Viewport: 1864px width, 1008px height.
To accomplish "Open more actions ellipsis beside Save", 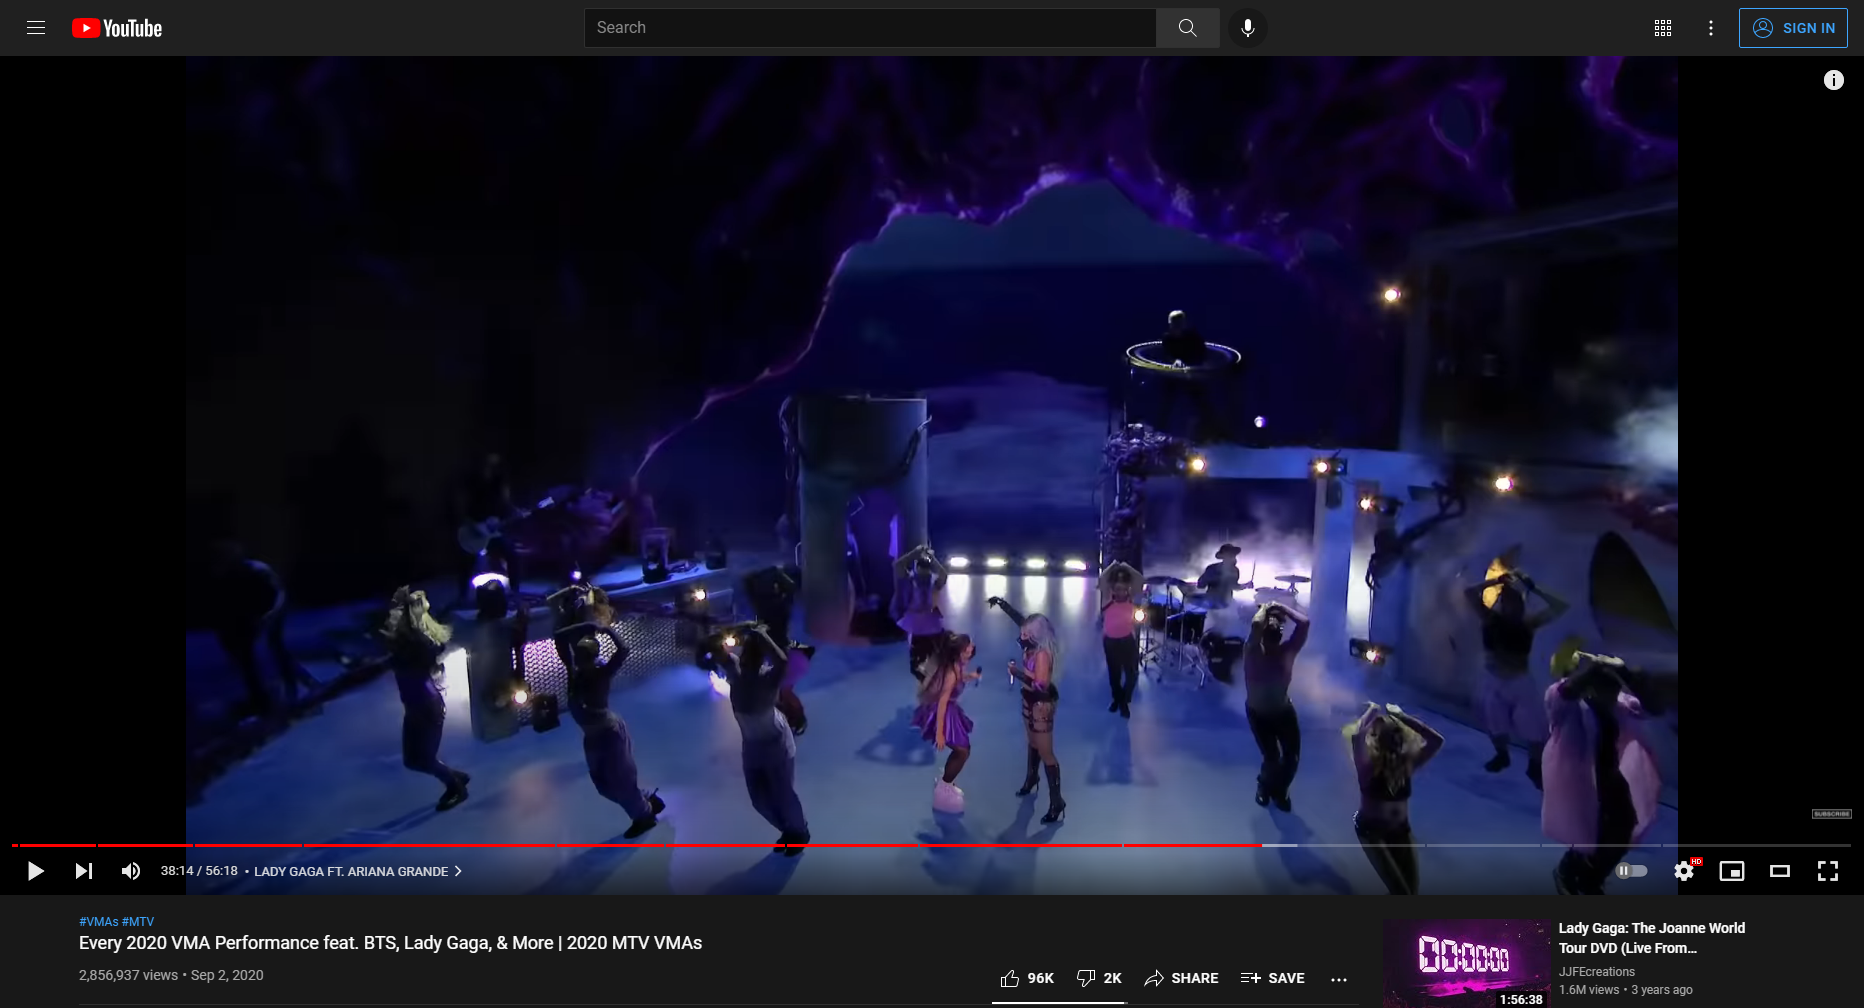I will click(1339, 979).
